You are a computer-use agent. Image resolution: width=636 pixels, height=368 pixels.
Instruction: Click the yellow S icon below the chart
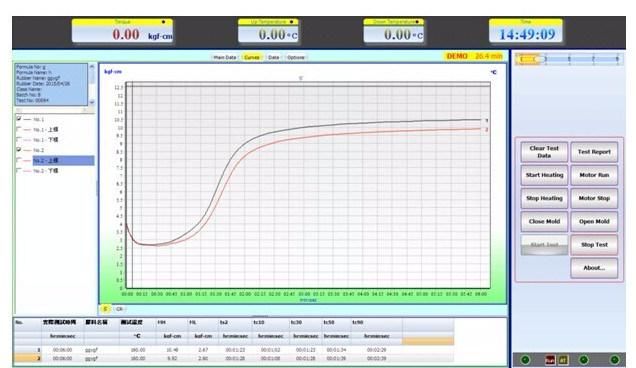[x=105, y=309]
